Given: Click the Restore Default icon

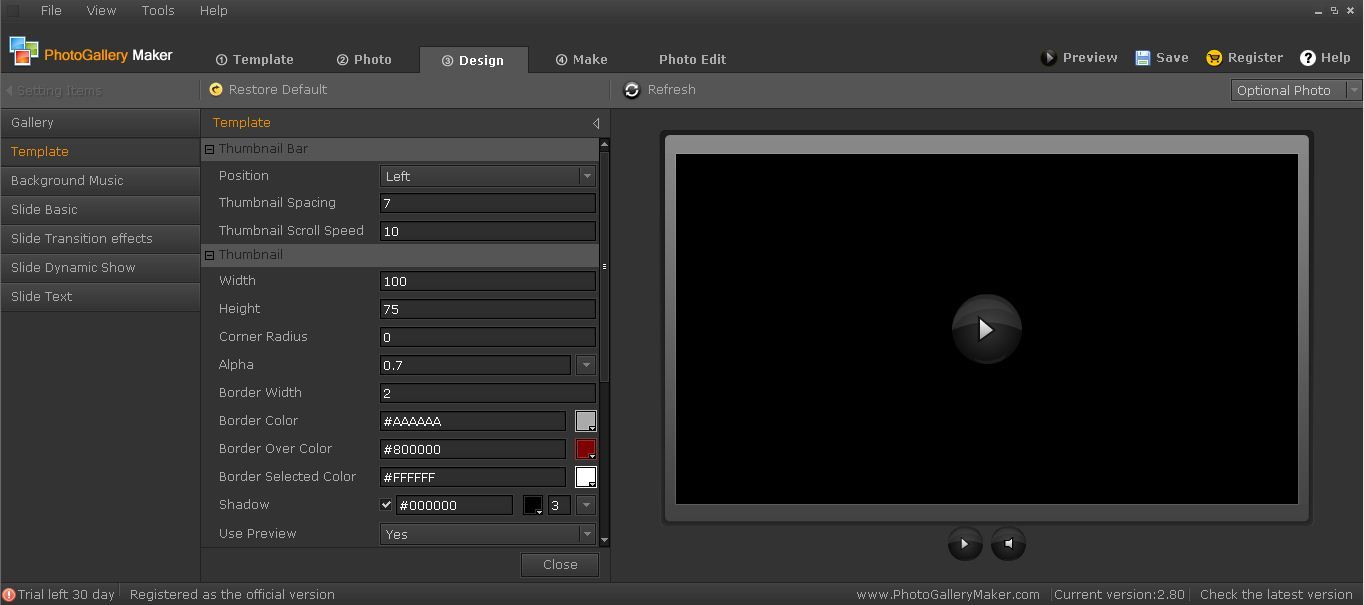Looking at the screenshot, I should click(x=216, y=90).
